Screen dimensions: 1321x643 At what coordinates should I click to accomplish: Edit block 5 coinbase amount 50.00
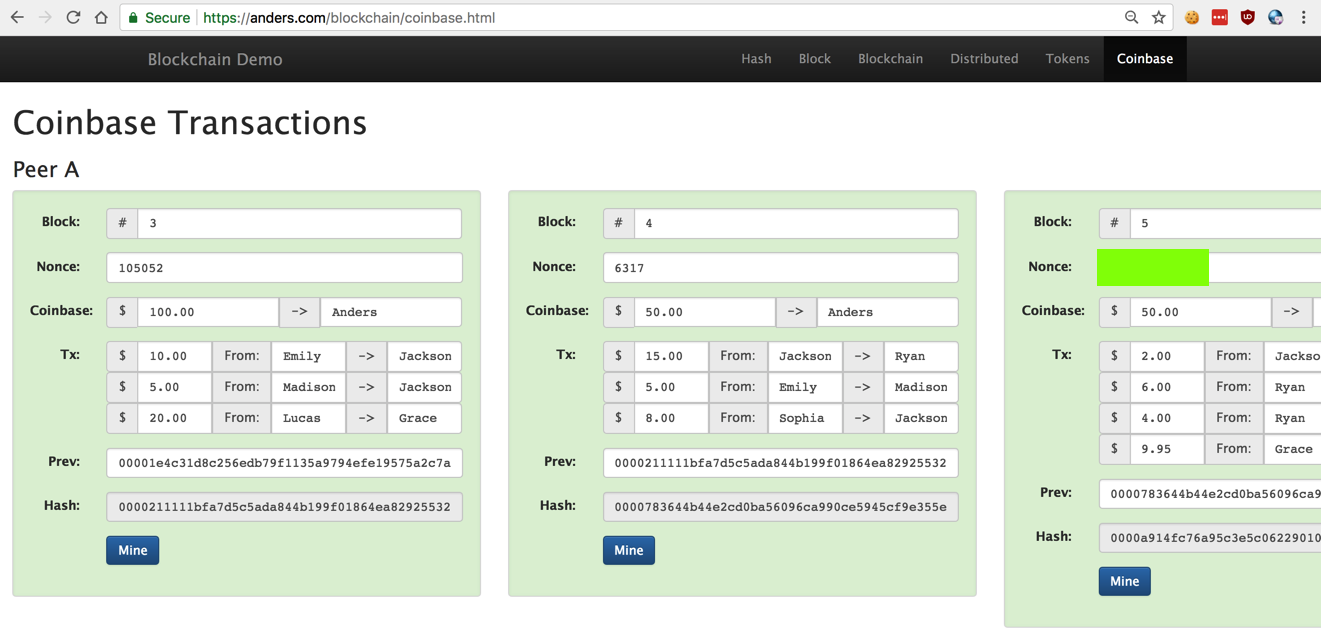(1201, 312)
